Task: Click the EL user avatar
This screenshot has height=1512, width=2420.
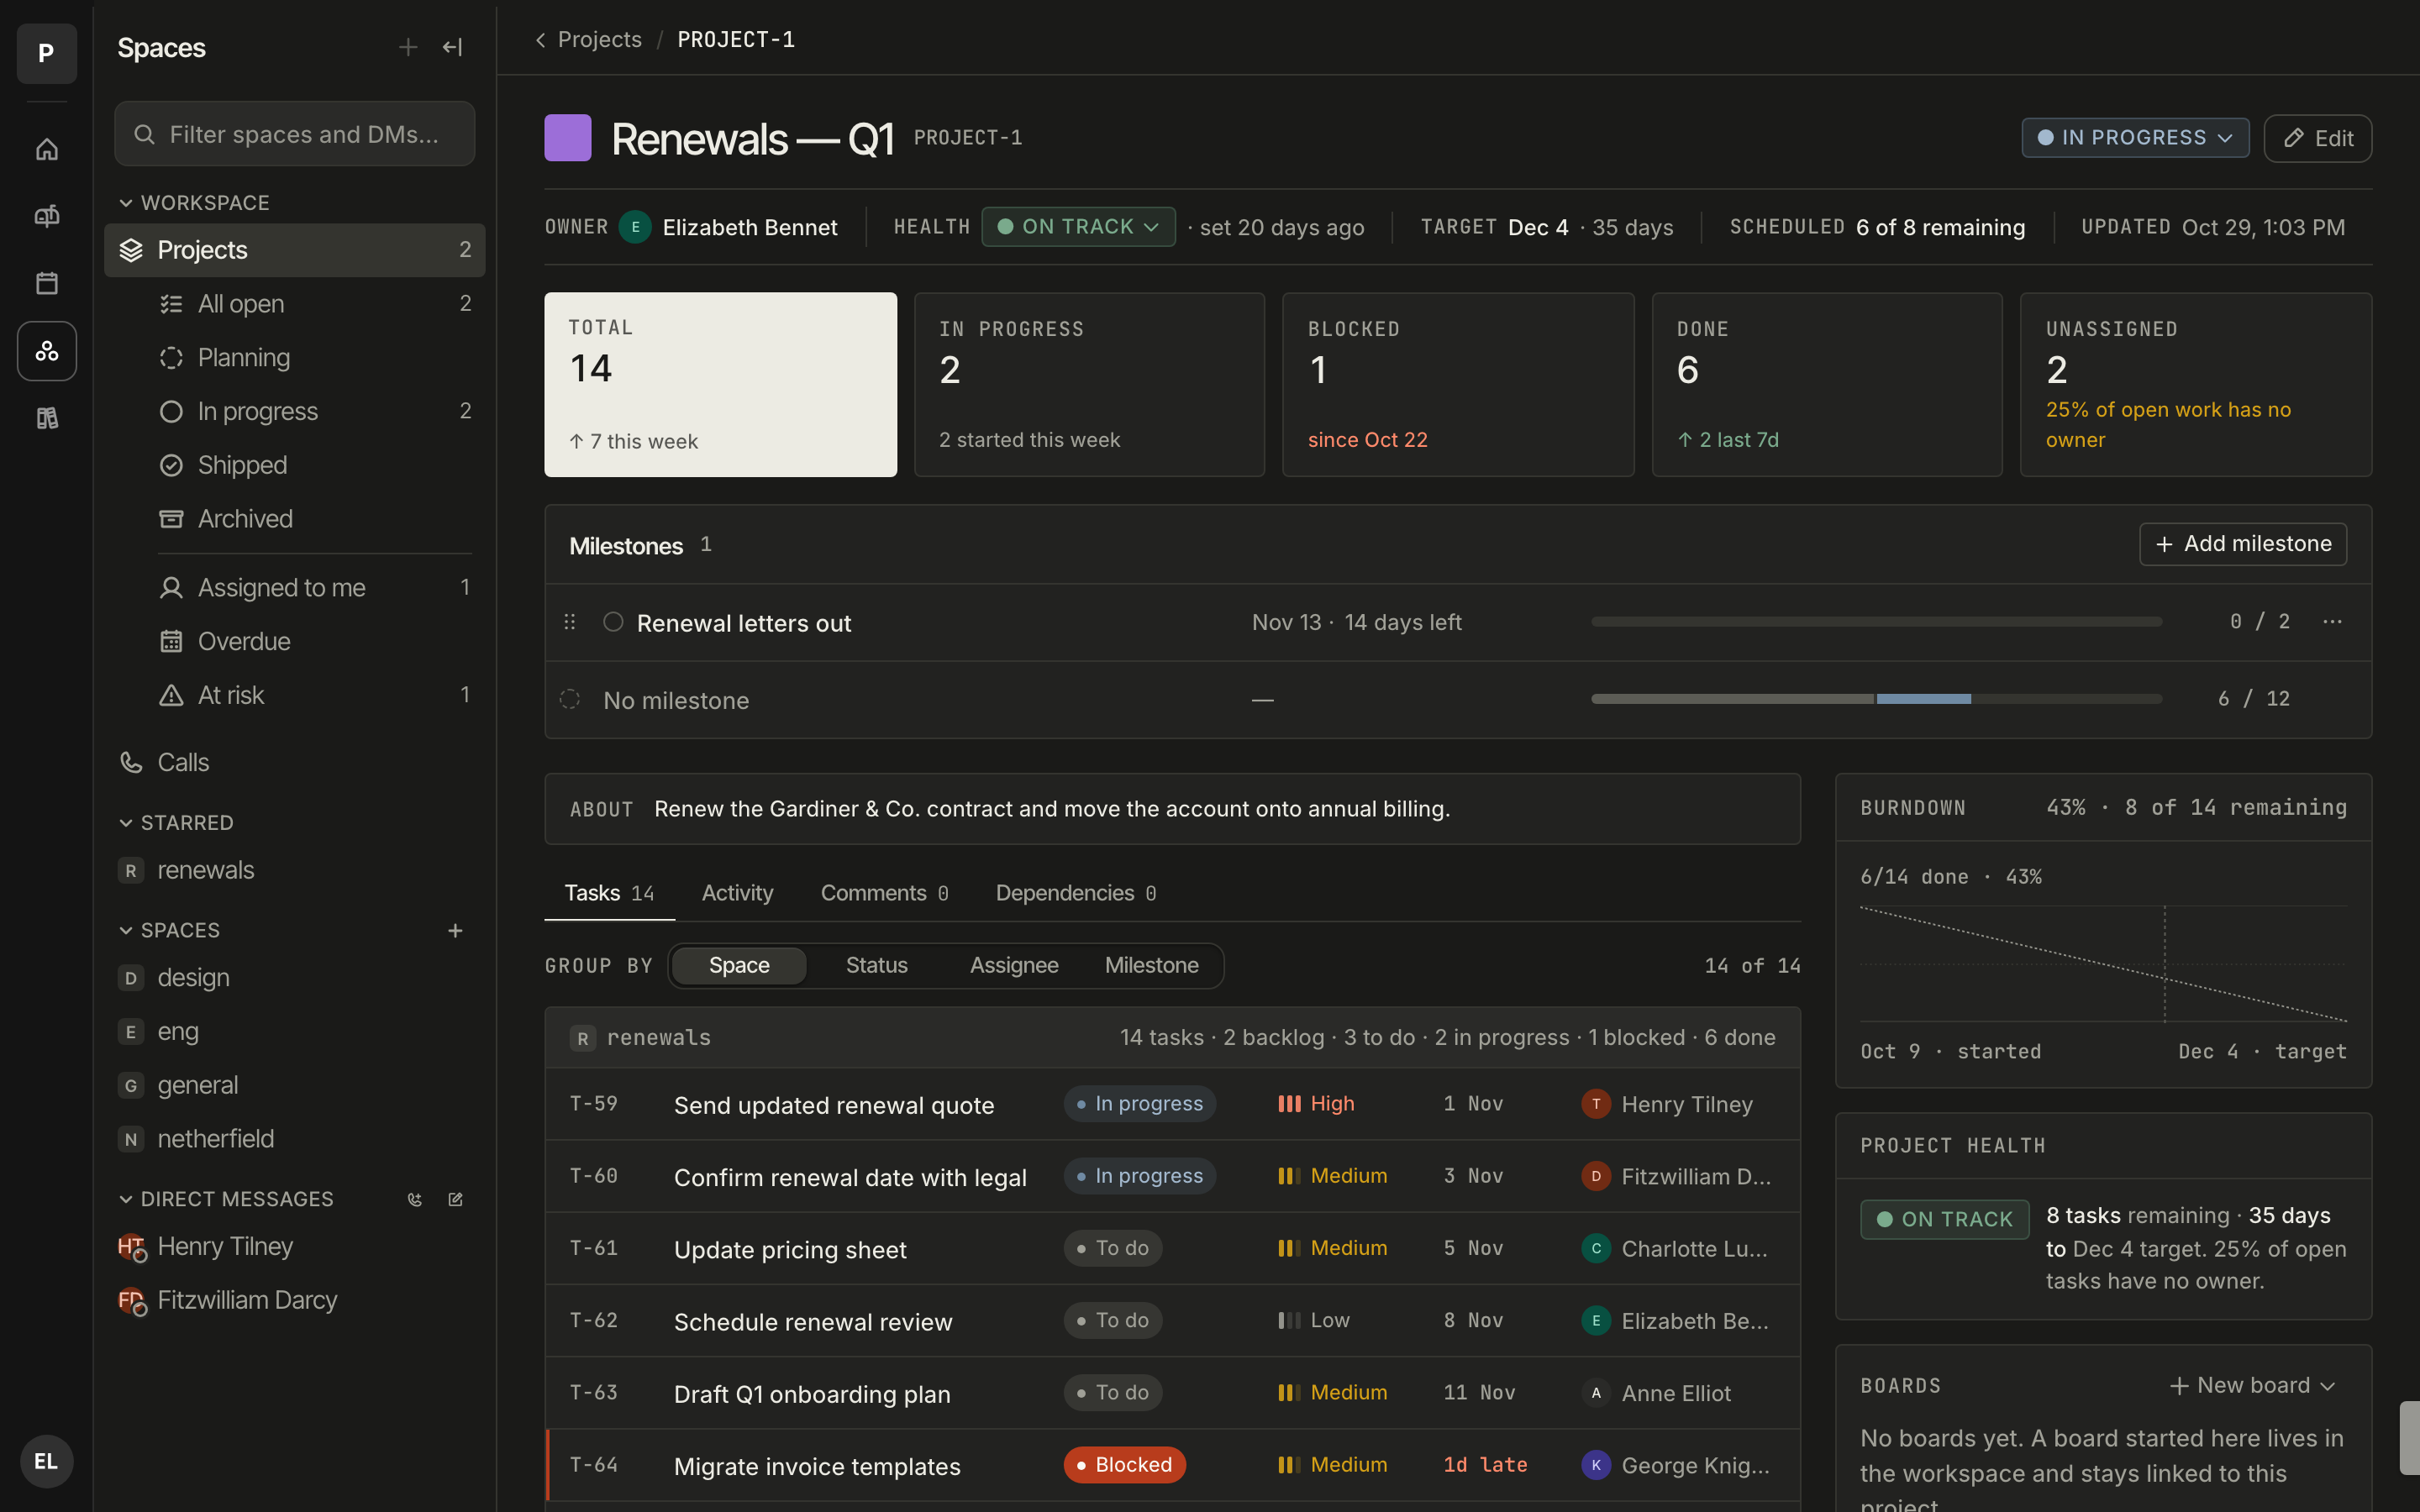Action: tap(46, 1461)
